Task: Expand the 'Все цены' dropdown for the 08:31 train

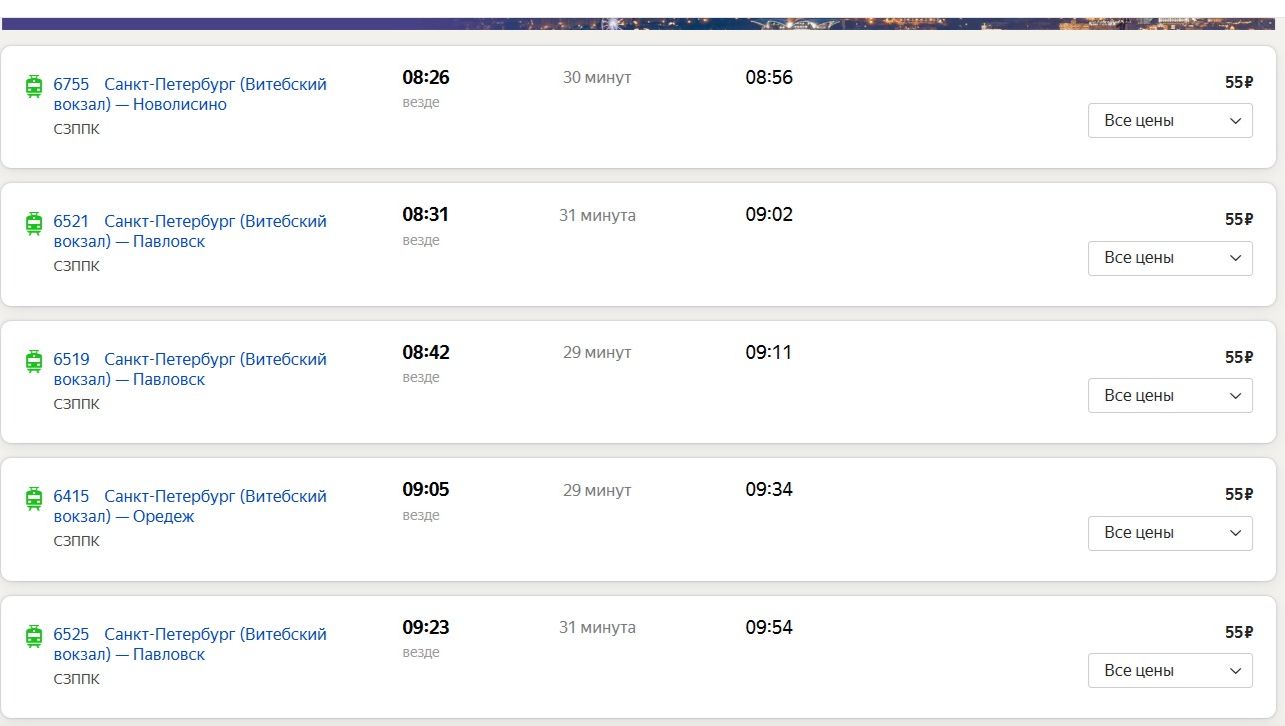Action: point(1169,258)
